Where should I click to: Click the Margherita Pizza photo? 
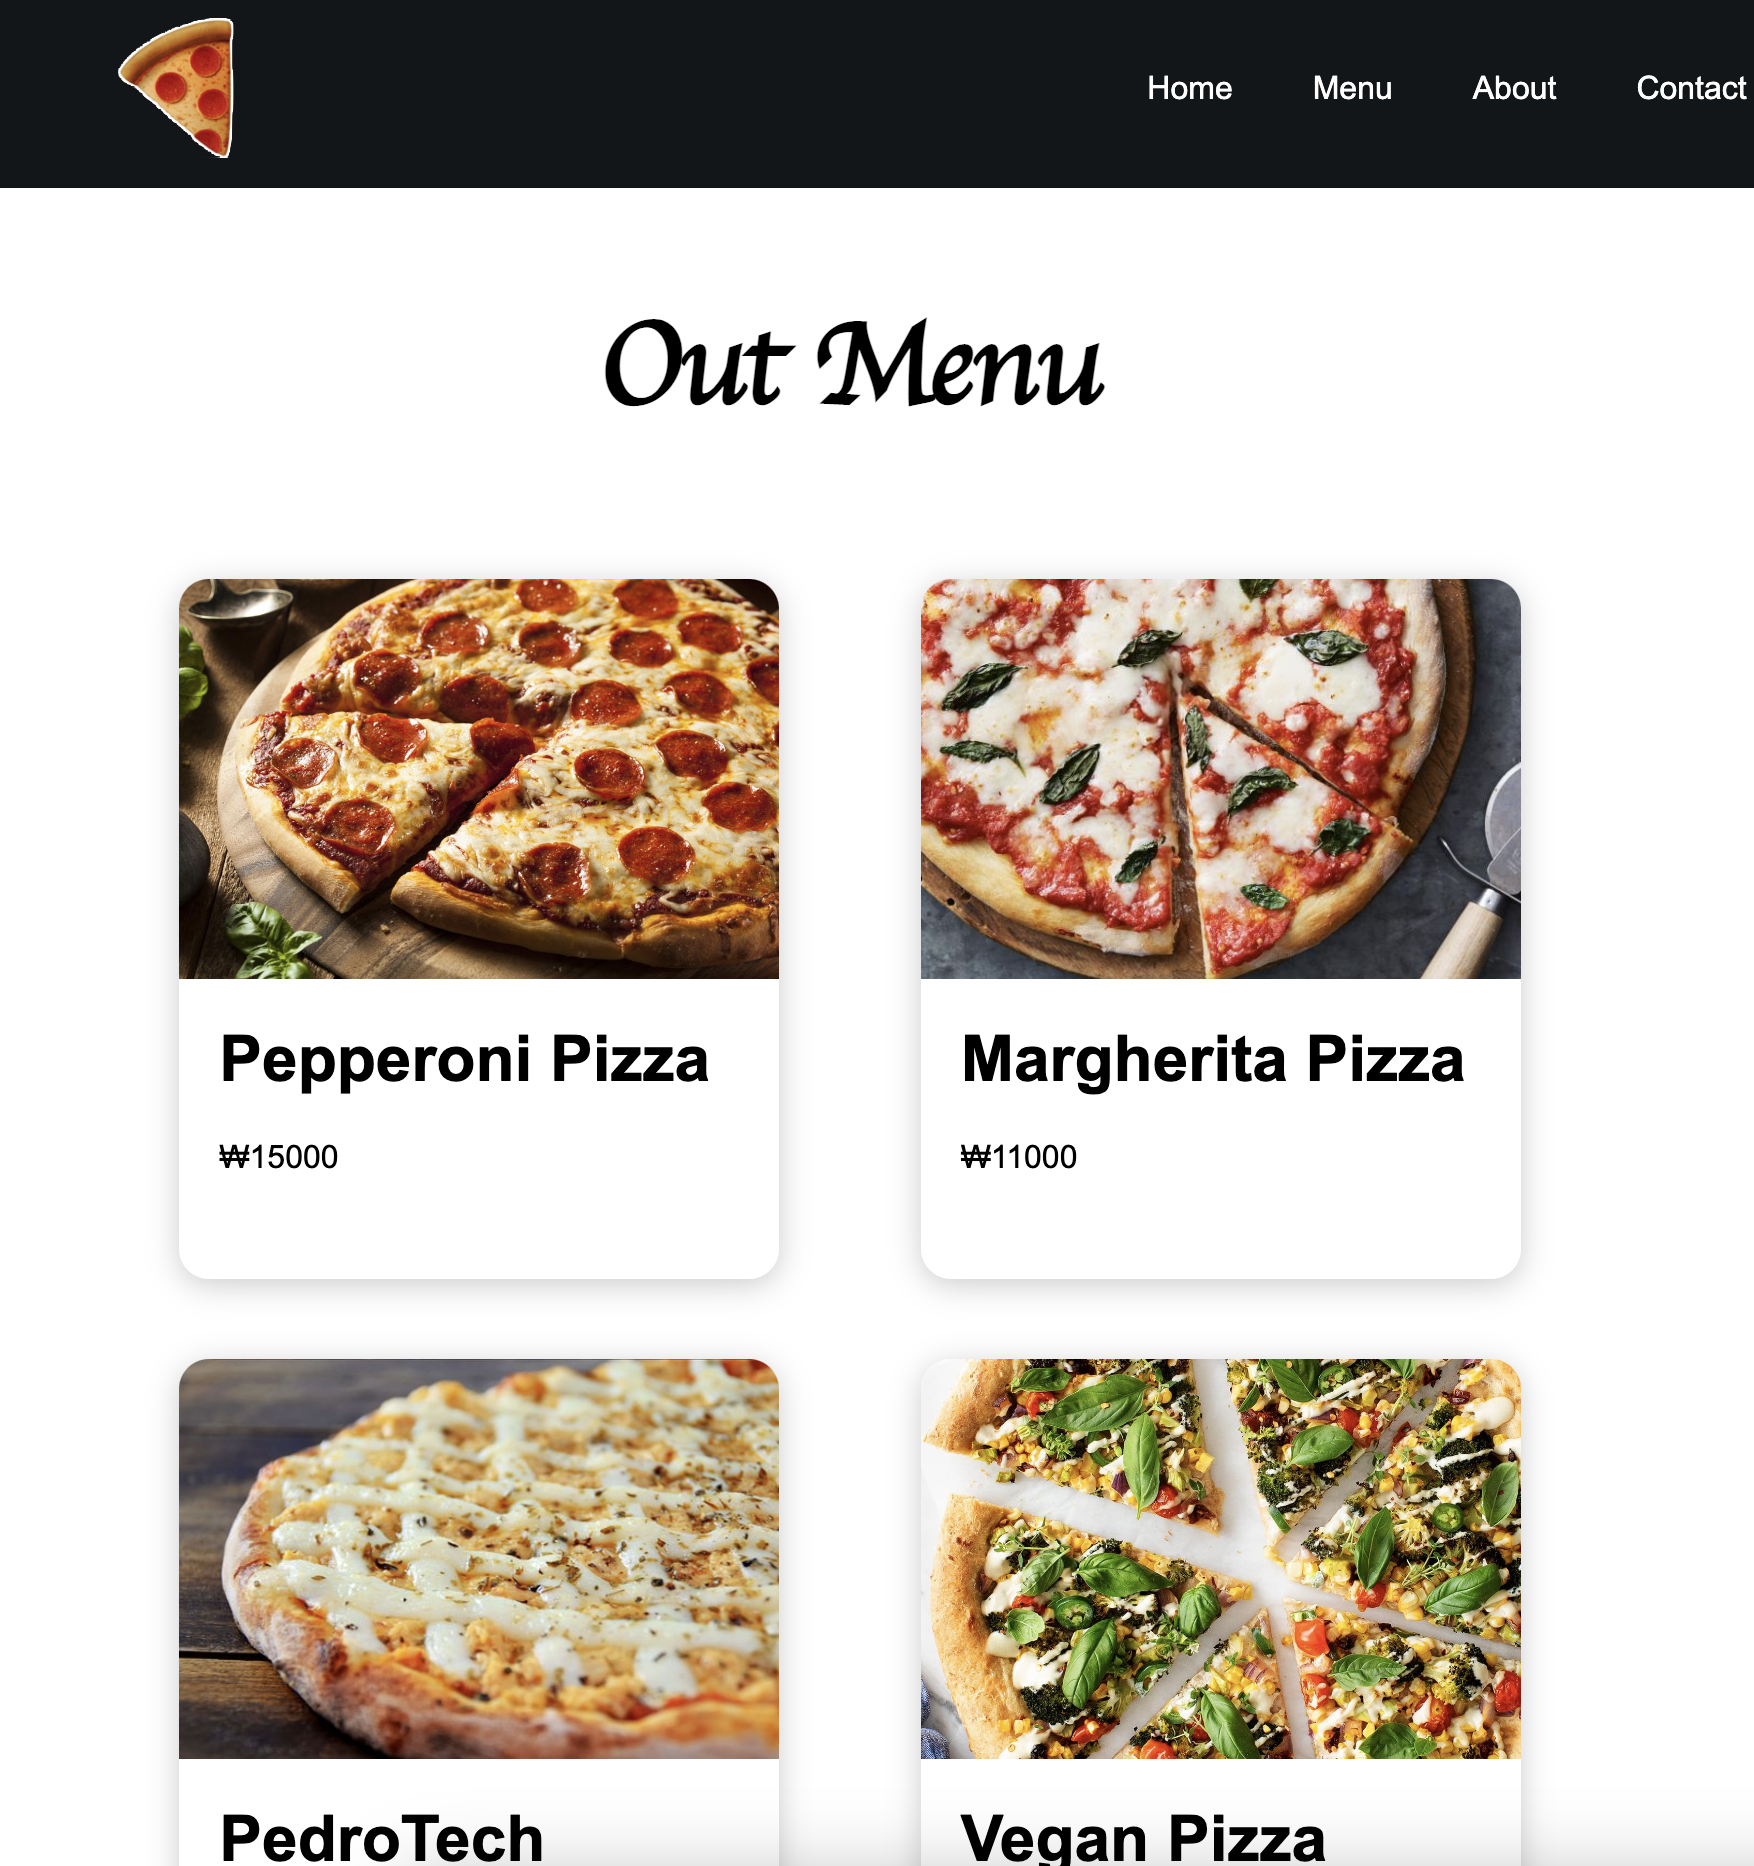click(x=1221, y=779)
